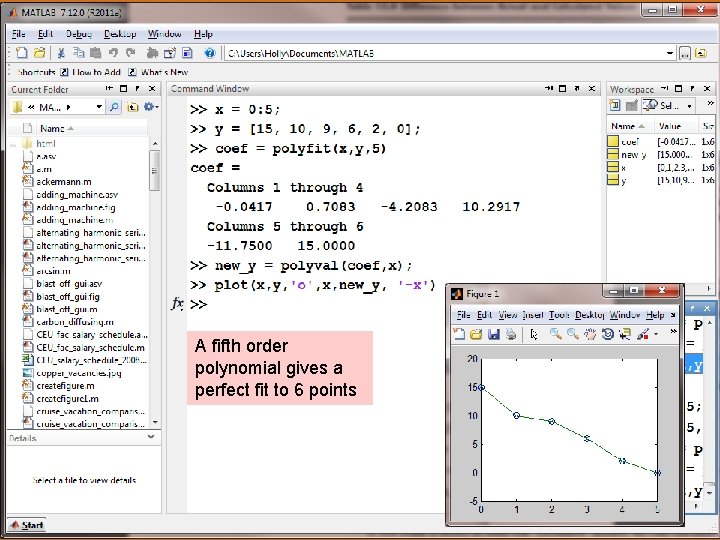Open the brush color dropdown arrow
This screenshot has height=540, width=720.
(656, 334)
